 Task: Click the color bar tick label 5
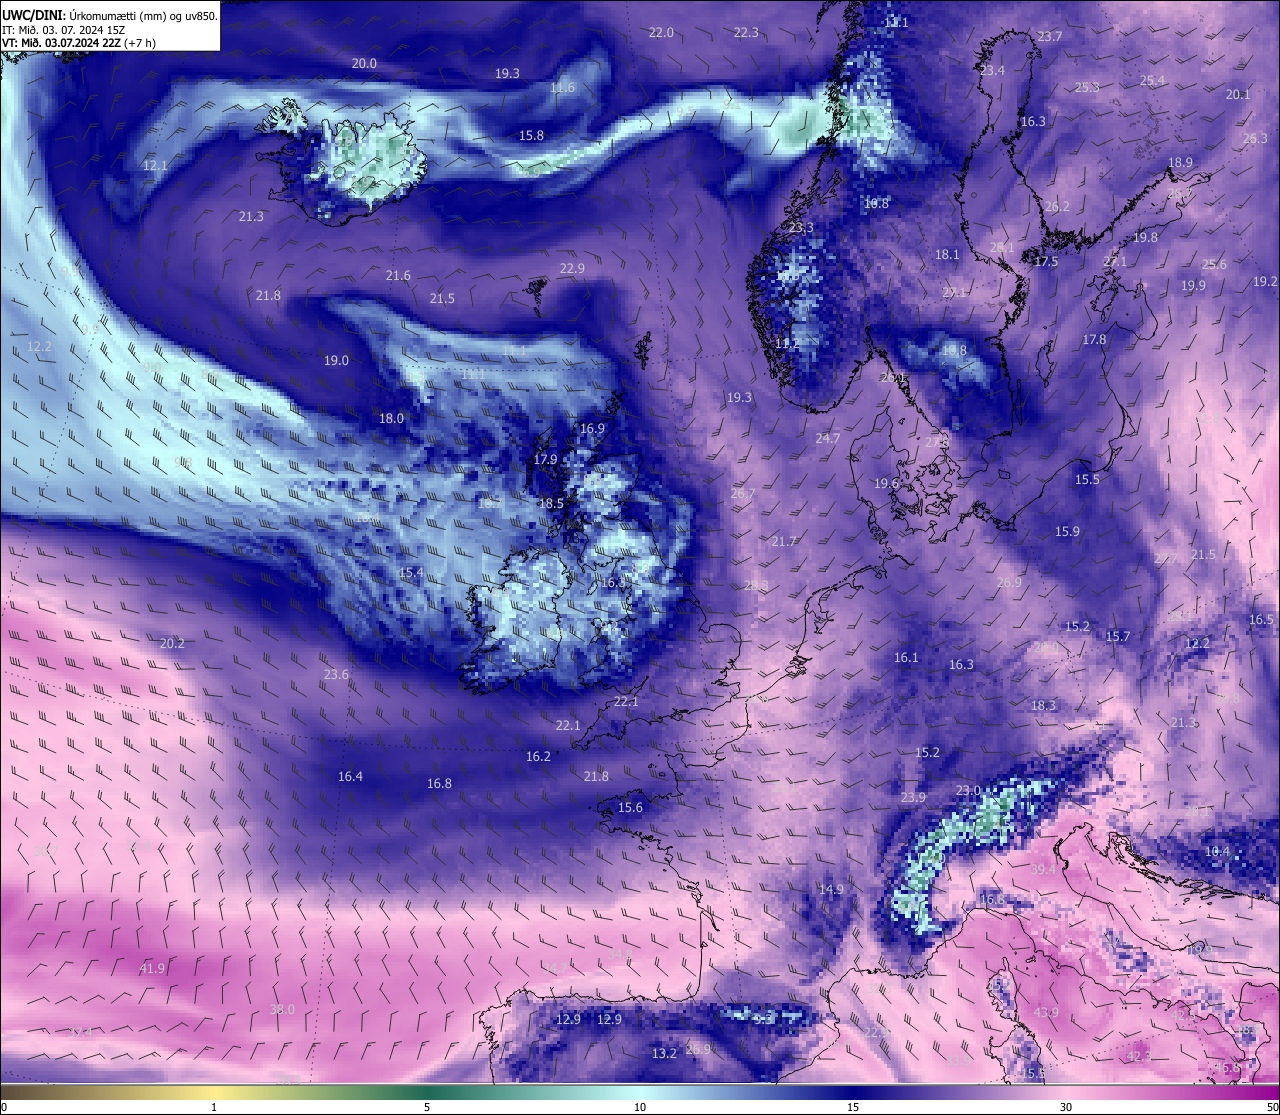pos(427,1107)
